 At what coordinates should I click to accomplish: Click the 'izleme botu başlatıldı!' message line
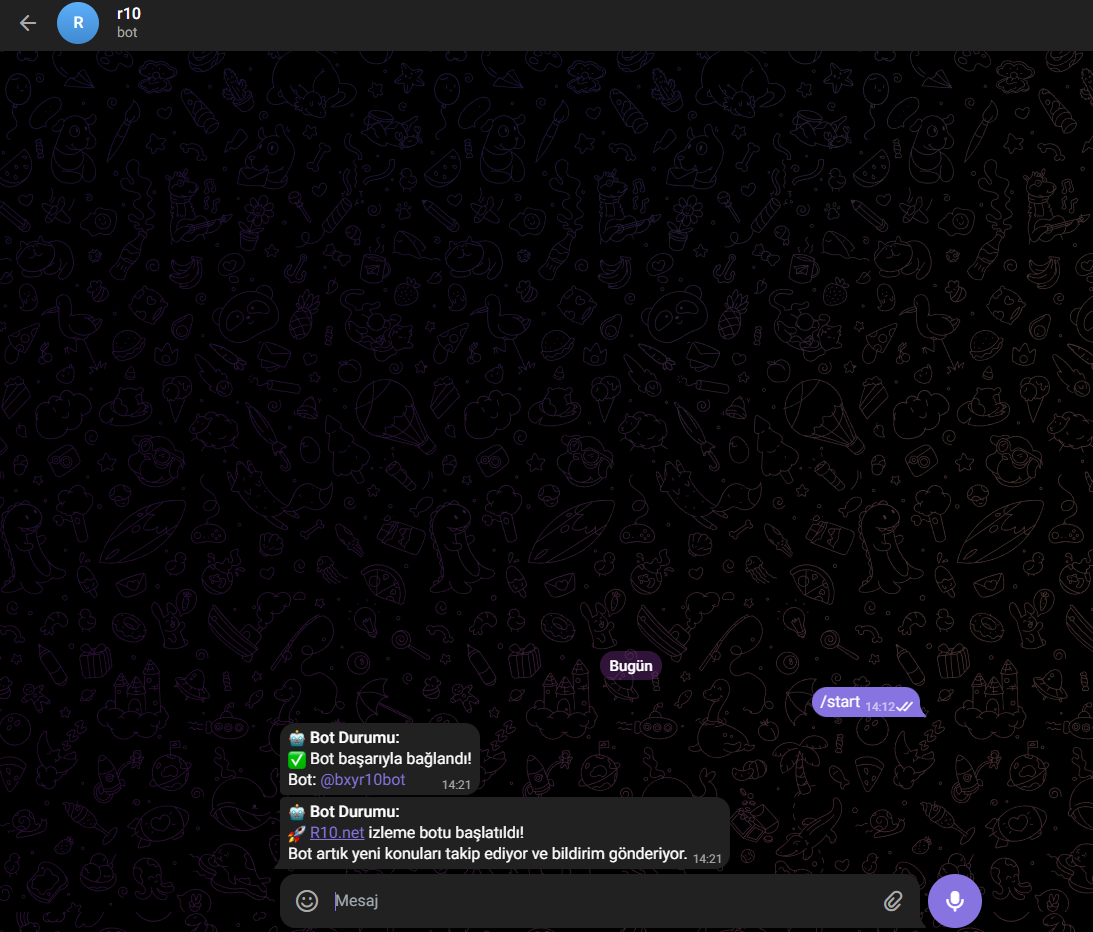[445, 832]
